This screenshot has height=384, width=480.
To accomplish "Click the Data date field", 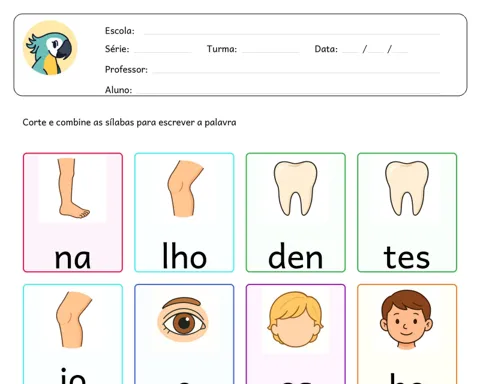I will (x=375, y=50).
